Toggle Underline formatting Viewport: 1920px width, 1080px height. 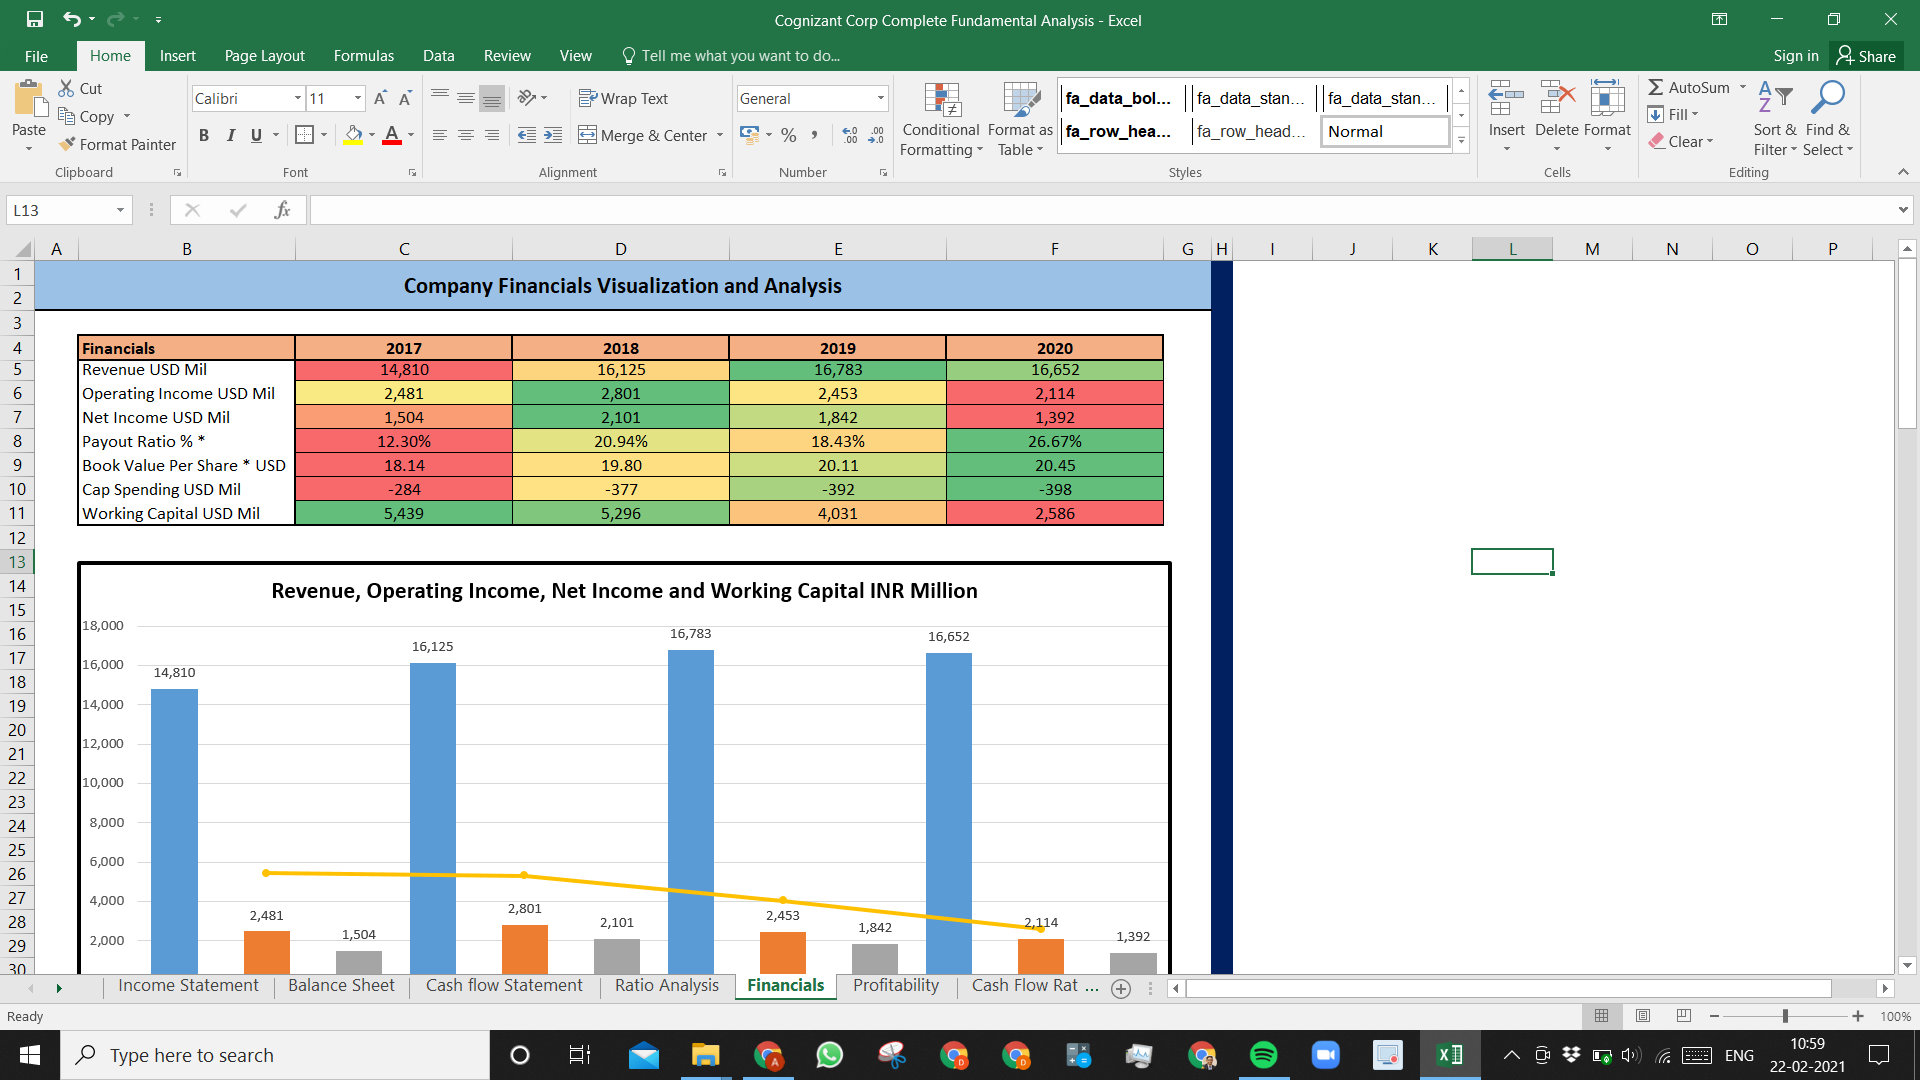point(256,135)
